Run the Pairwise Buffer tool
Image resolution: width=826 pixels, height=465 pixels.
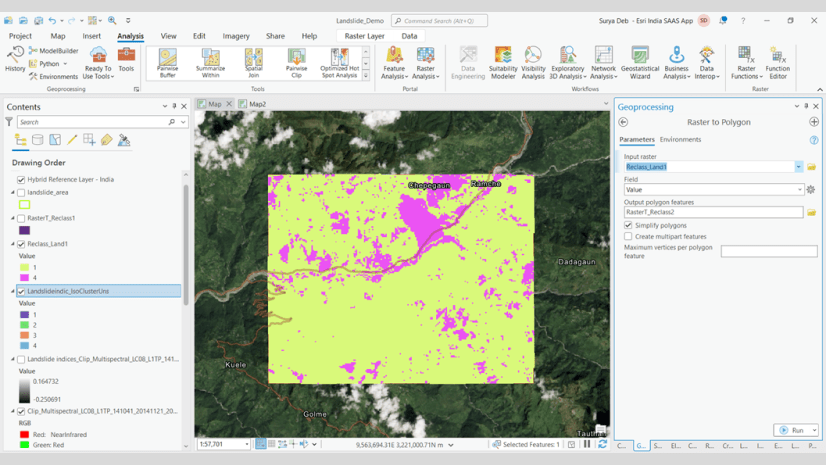point(168,63)
